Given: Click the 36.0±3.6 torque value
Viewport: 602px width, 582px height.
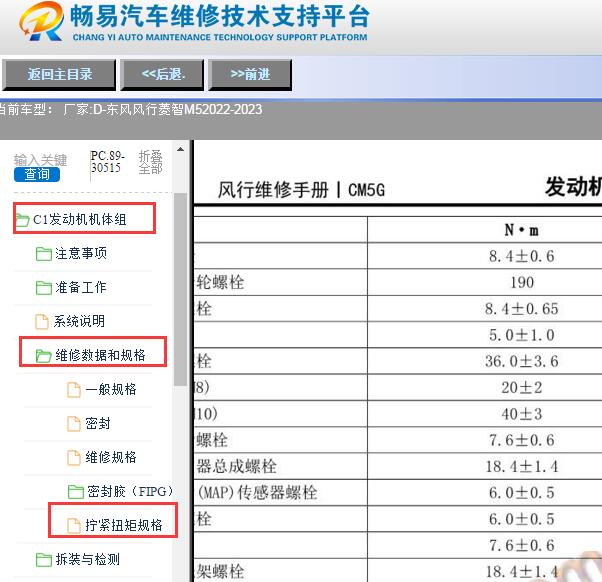Looking at the screenshot, I should pyautogui.click(x=521, y=361).
